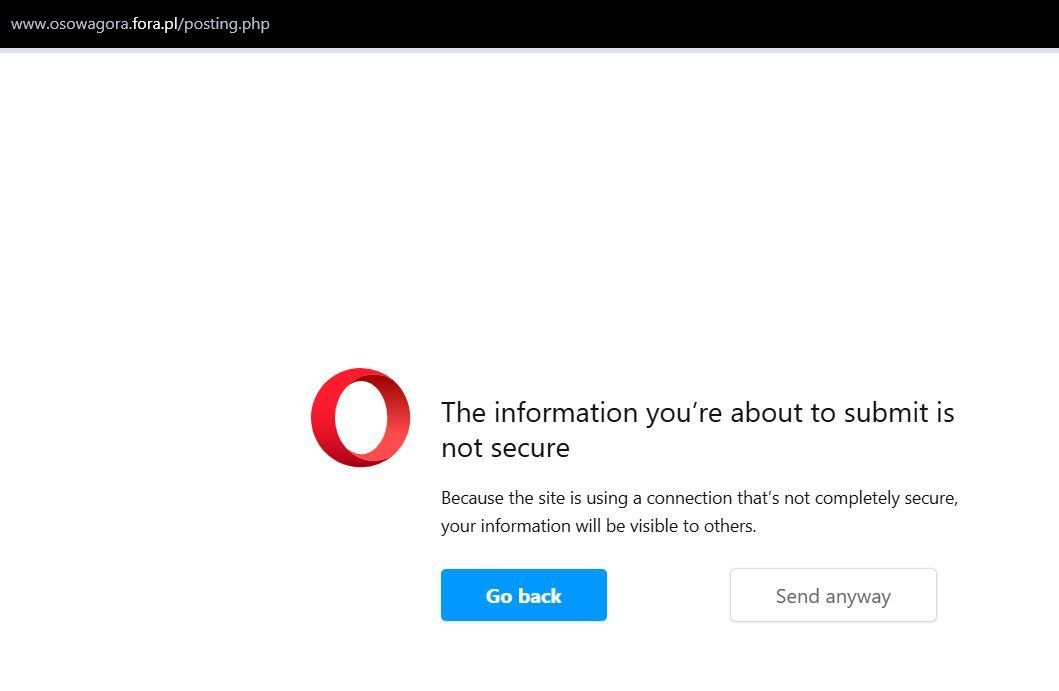Click the blank white area above the warning

click(529, 200)
